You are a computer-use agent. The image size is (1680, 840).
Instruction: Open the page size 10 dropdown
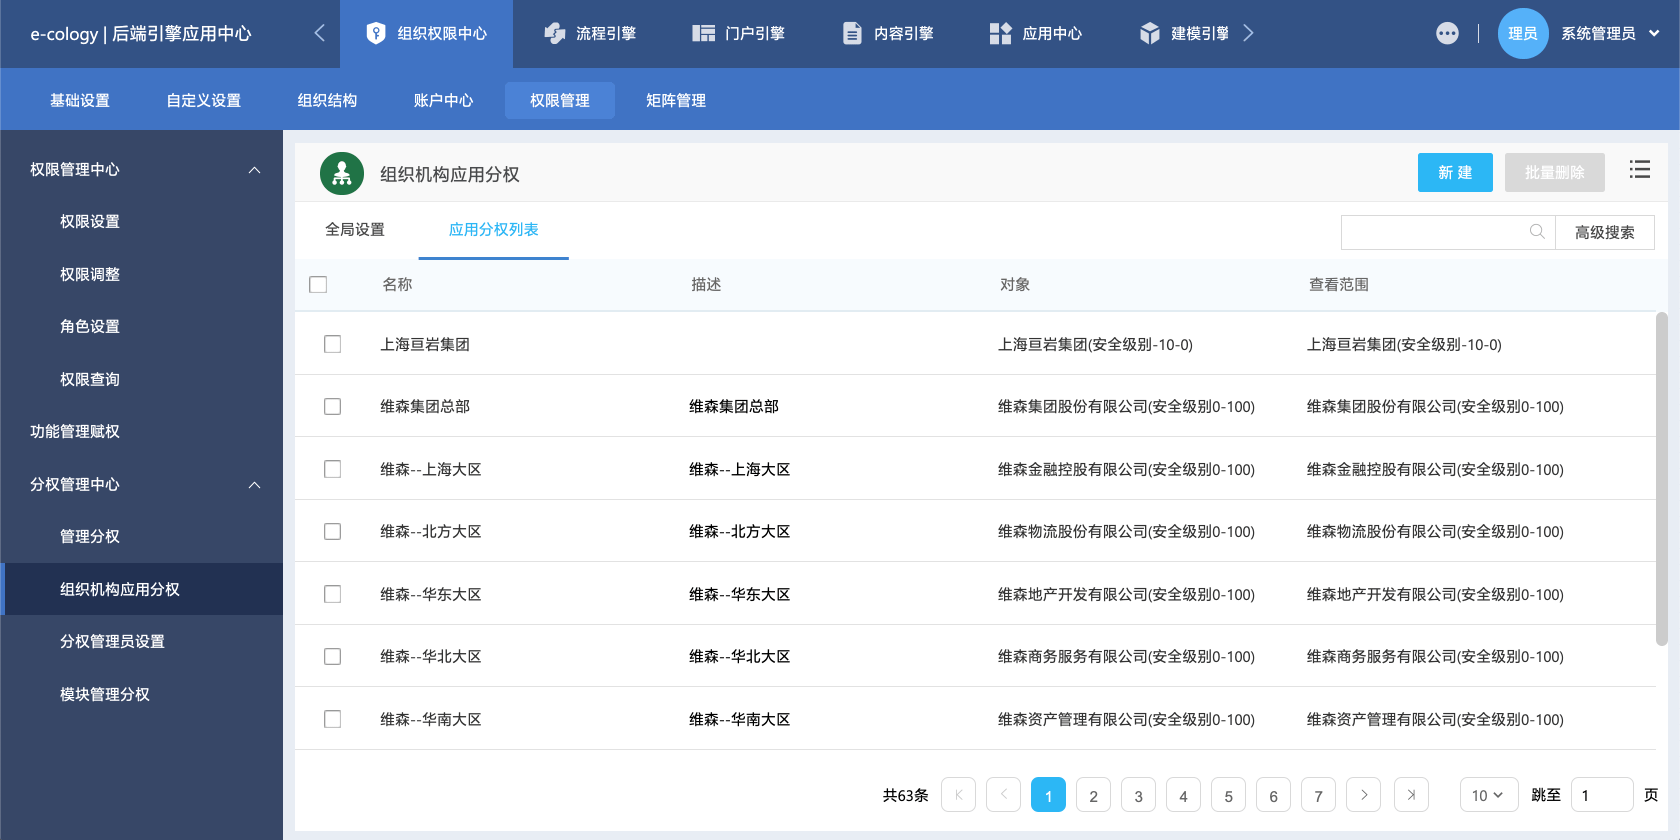click(1489, 795)
